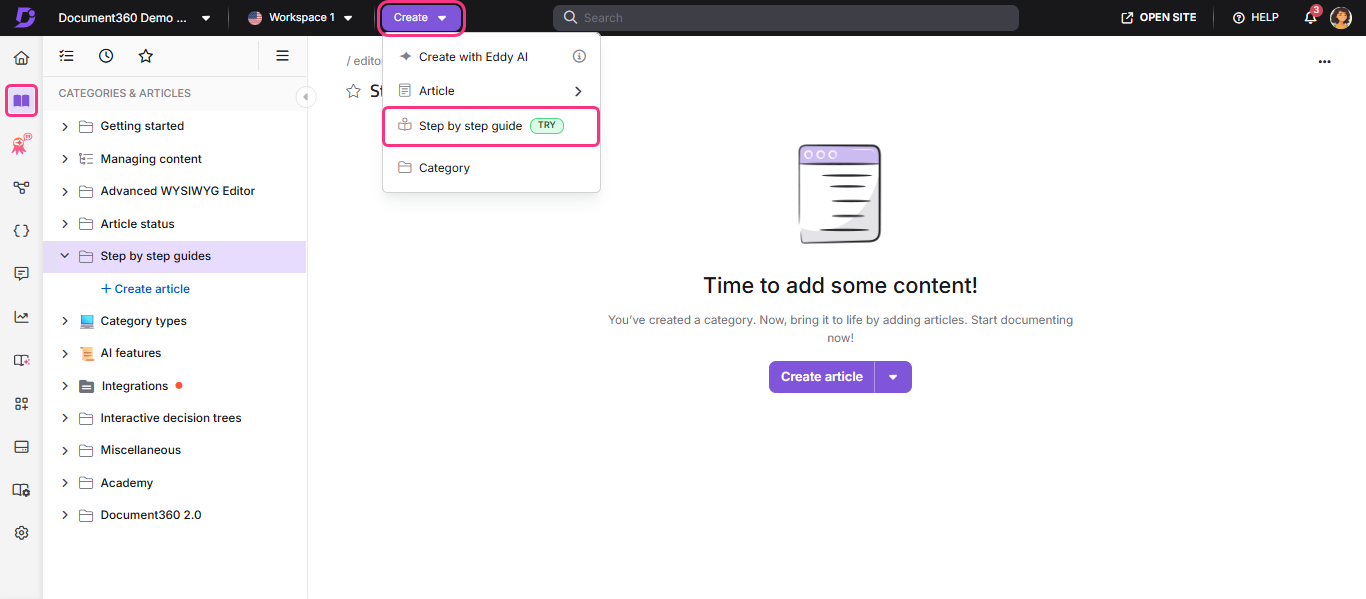Click the Create article button
This screenshot has width=1366, height=599.
pos(821,377)
